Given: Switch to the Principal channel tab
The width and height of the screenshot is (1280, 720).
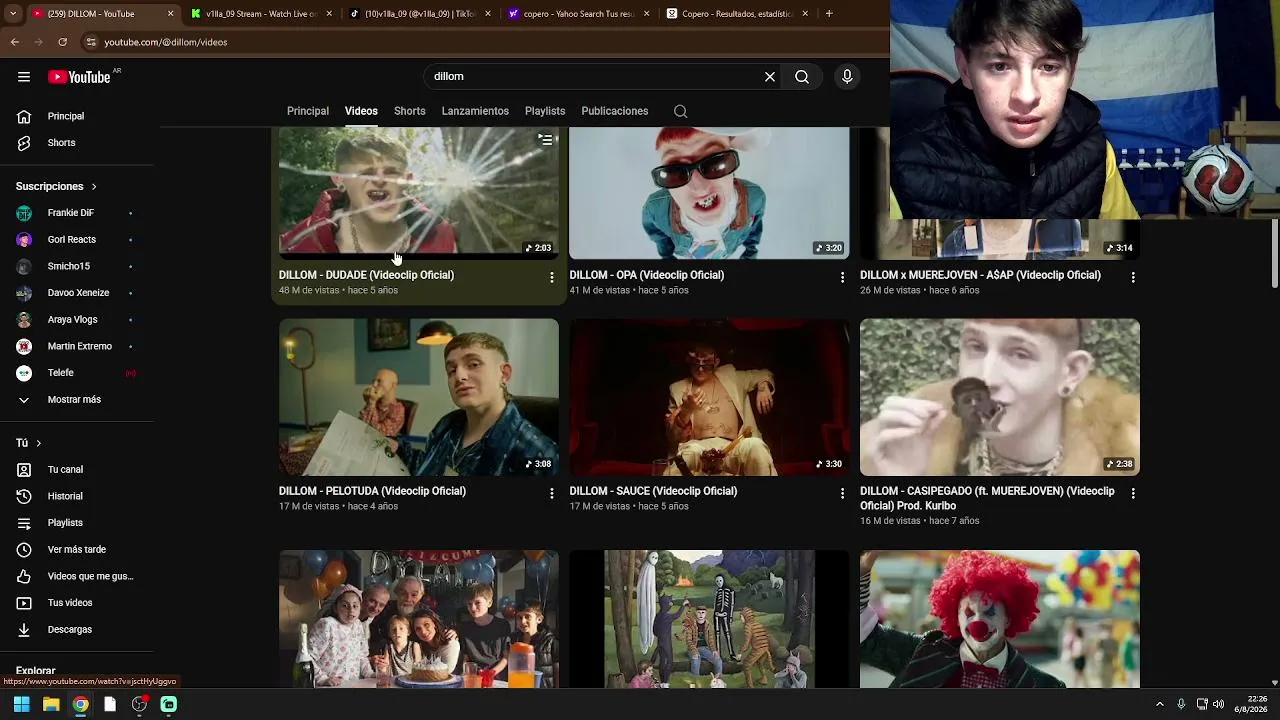Looking at the screenshot, I should click(308, 111).
